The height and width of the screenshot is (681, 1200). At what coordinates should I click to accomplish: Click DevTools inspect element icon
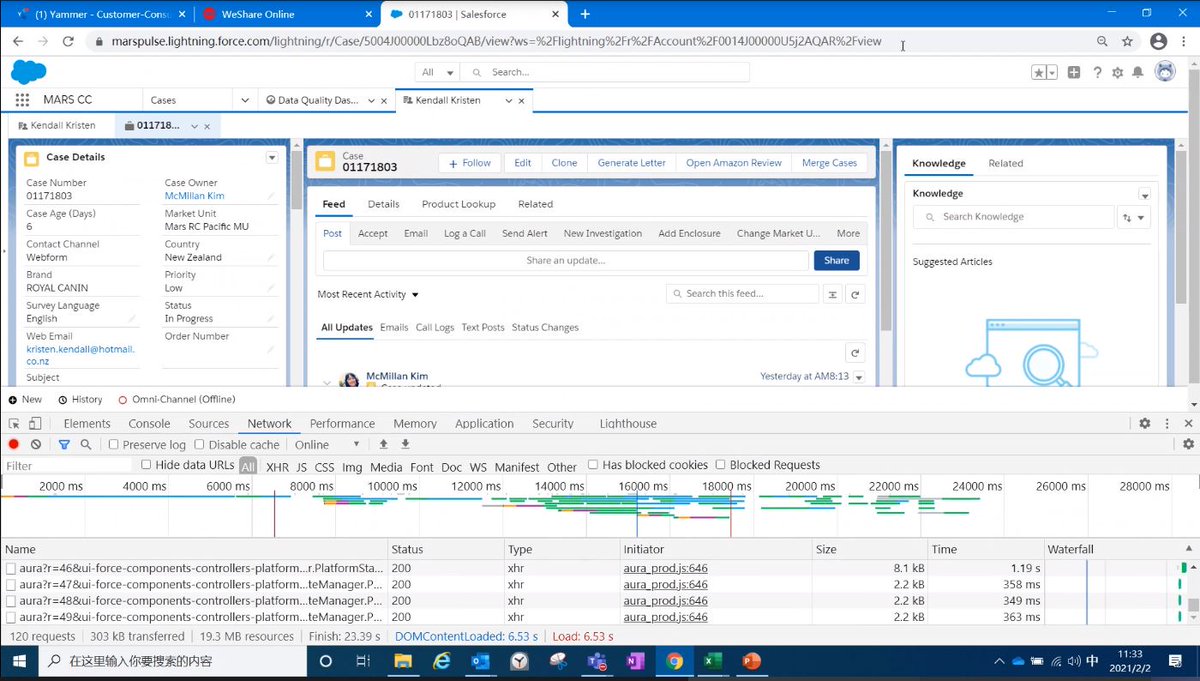point(13,424)
